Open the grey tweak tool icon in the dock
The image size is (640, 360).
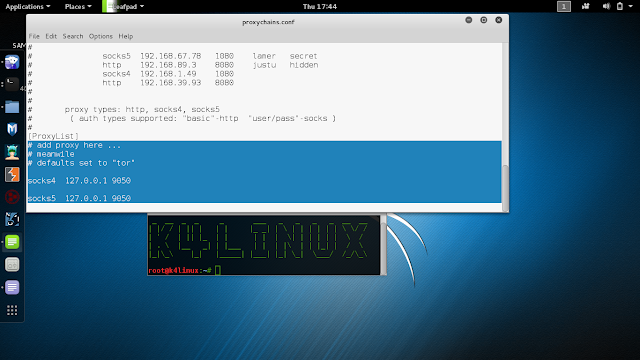point(12,265)
